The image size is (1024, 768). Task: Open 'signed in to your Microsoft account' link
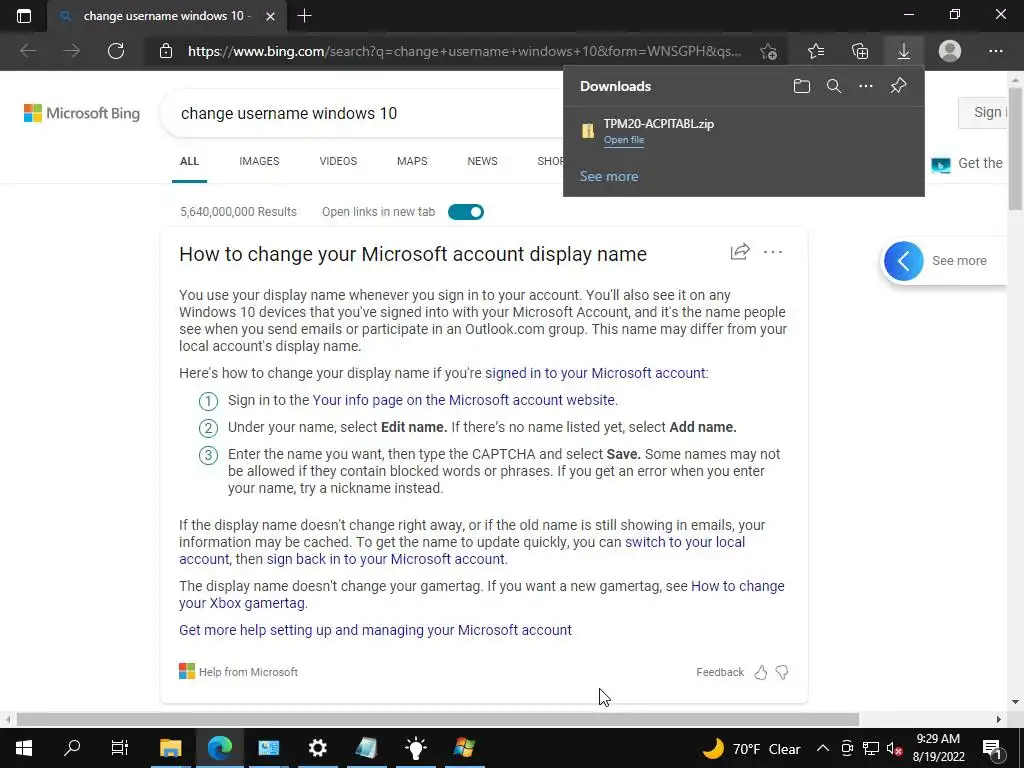point(595,373)
